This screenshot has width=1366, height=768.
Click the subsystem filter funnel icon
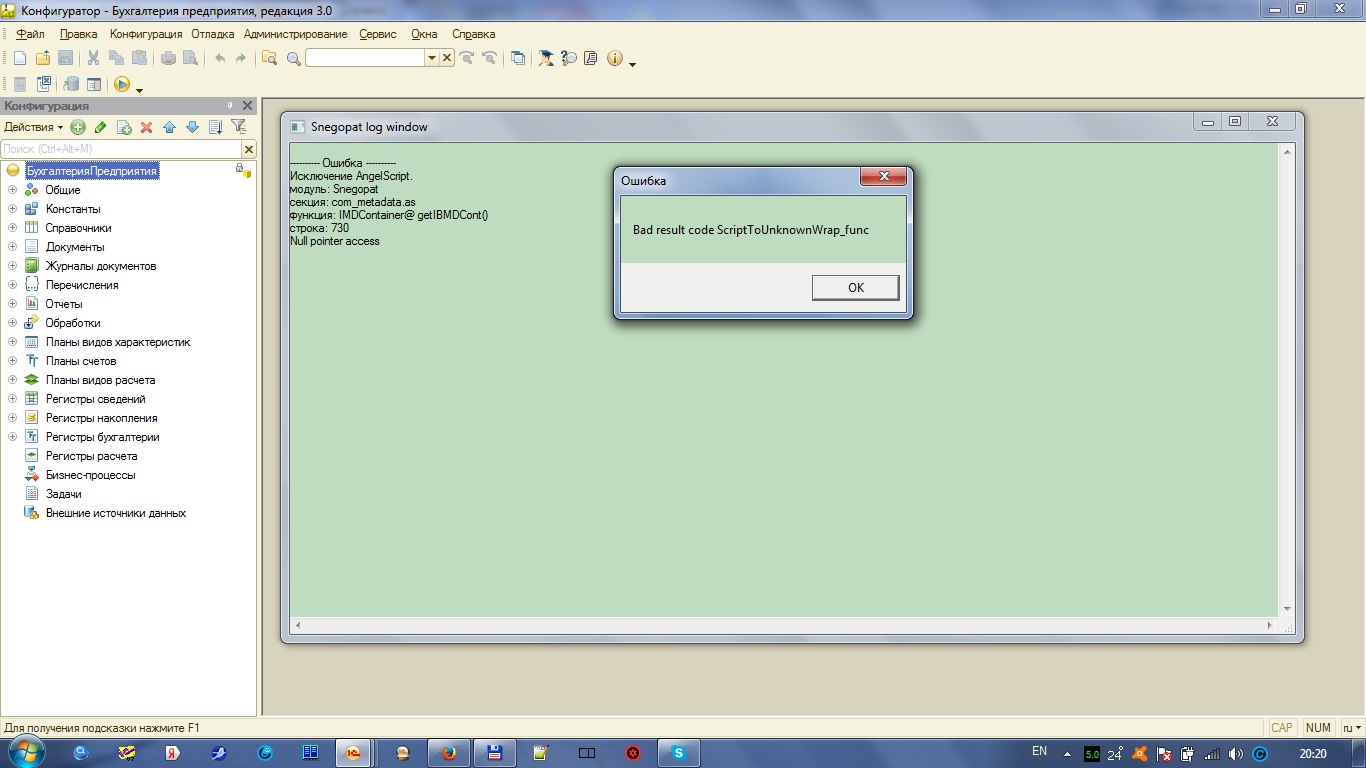coord(238,127)
